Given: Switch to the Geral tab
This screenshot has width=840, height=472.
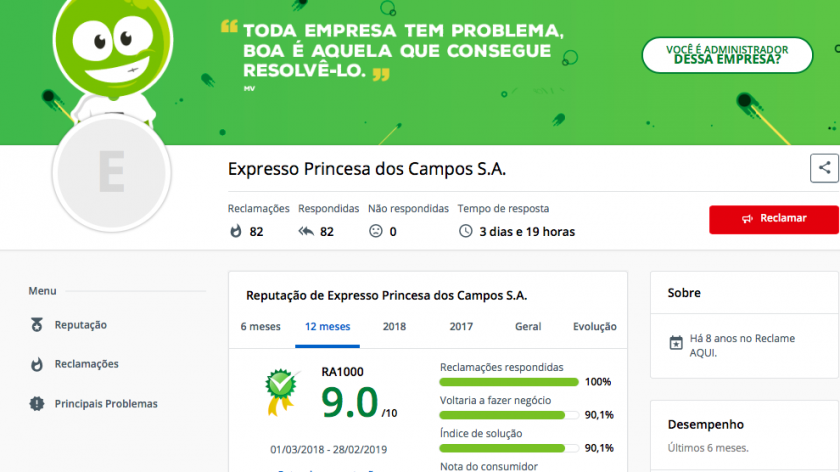Looking at the screenshot, I should pyautogui.click(x=528, y=326).
